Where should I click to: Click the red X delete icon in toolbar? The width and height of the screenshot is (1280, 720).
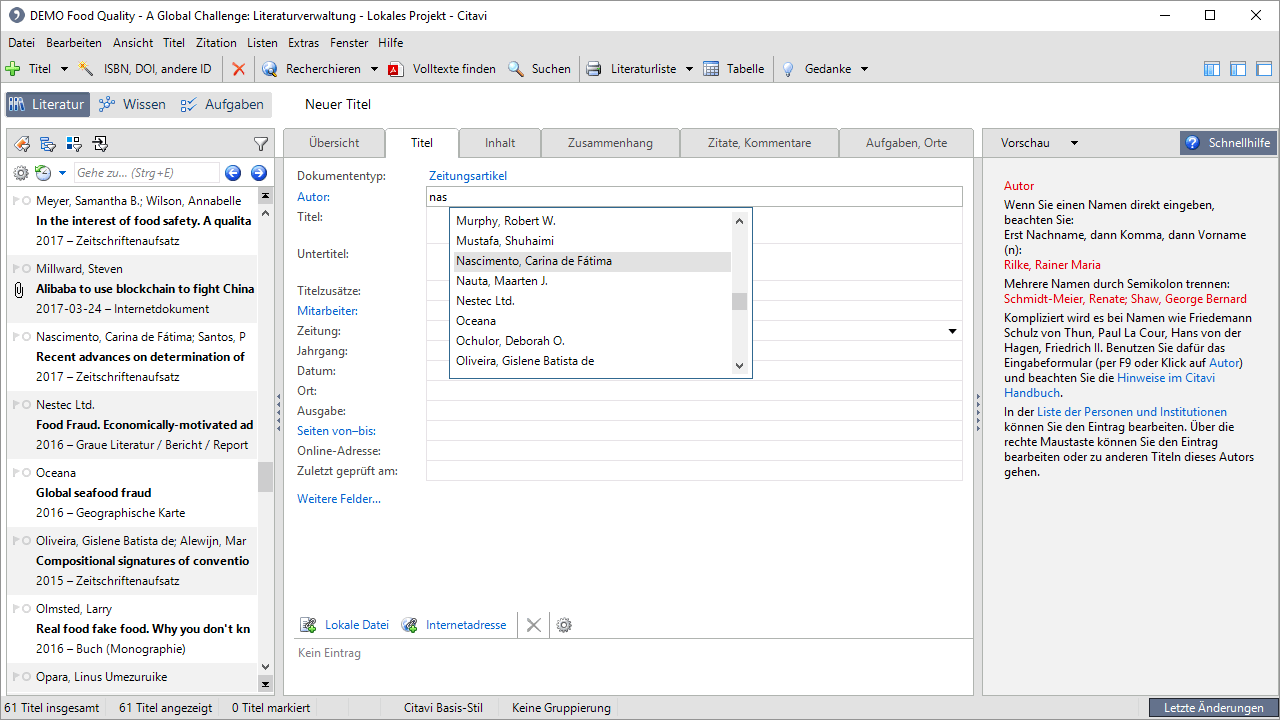[238, 69]
